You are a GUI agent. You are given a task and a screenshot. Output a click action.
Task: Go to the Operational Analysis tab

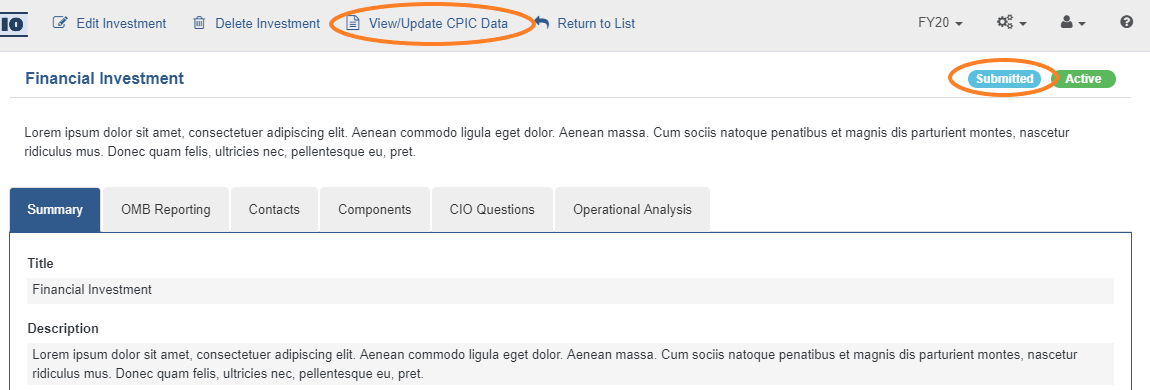pyautogui.click(x=632, y=210)
